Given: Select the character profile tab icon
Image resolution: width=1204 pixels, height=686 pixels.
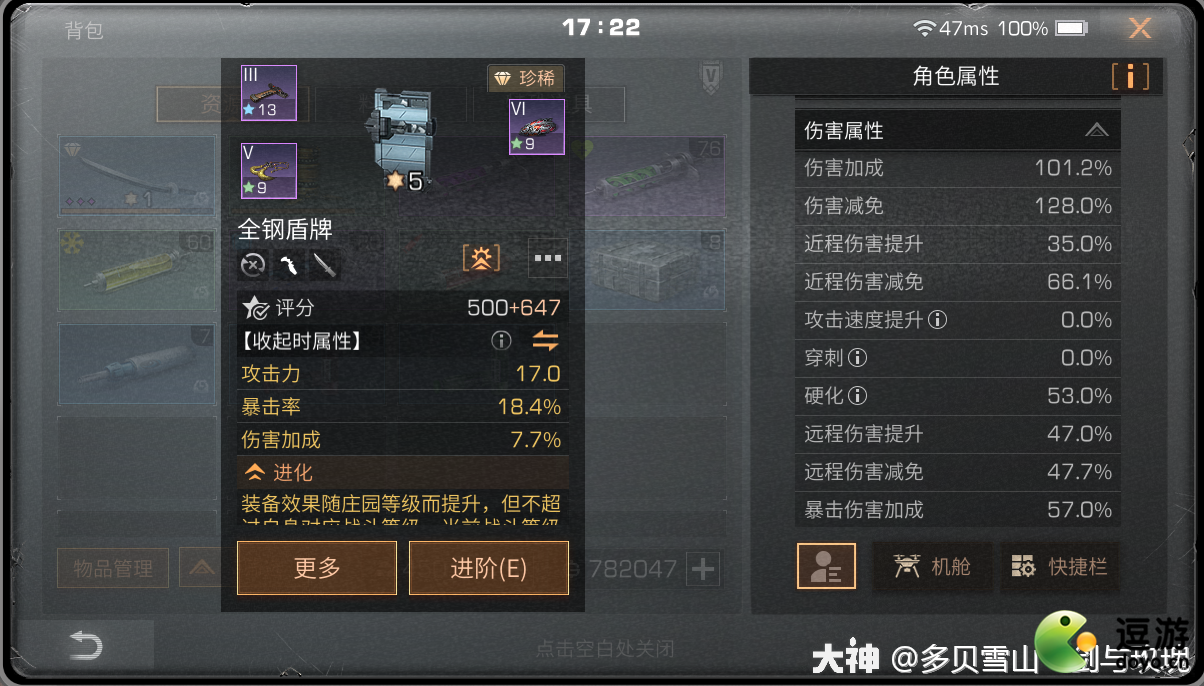Looking at the screenshot, I should click(x=826, y=567).
